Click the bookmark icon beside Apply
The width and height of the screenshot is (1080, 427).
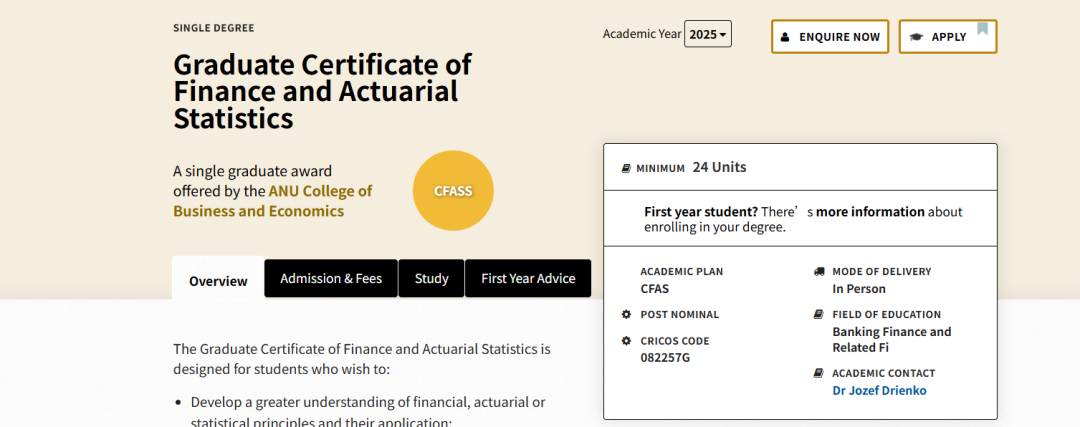(982, 28)
